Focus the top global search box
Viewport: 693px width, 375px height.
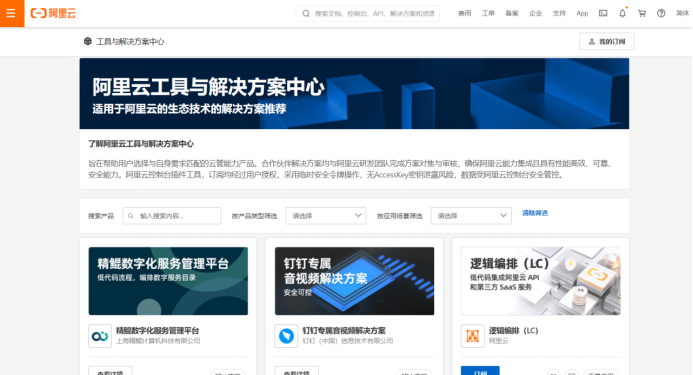pos(368,13)
